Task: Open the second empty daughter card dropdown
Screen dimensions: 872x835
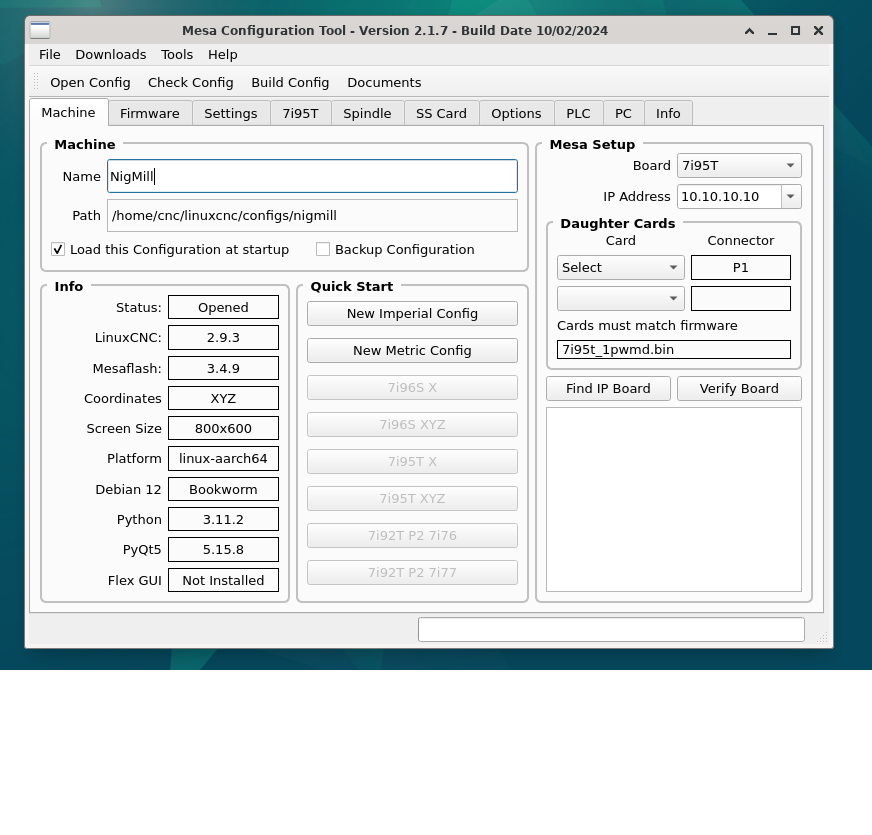Action: (x=620, y=299)
